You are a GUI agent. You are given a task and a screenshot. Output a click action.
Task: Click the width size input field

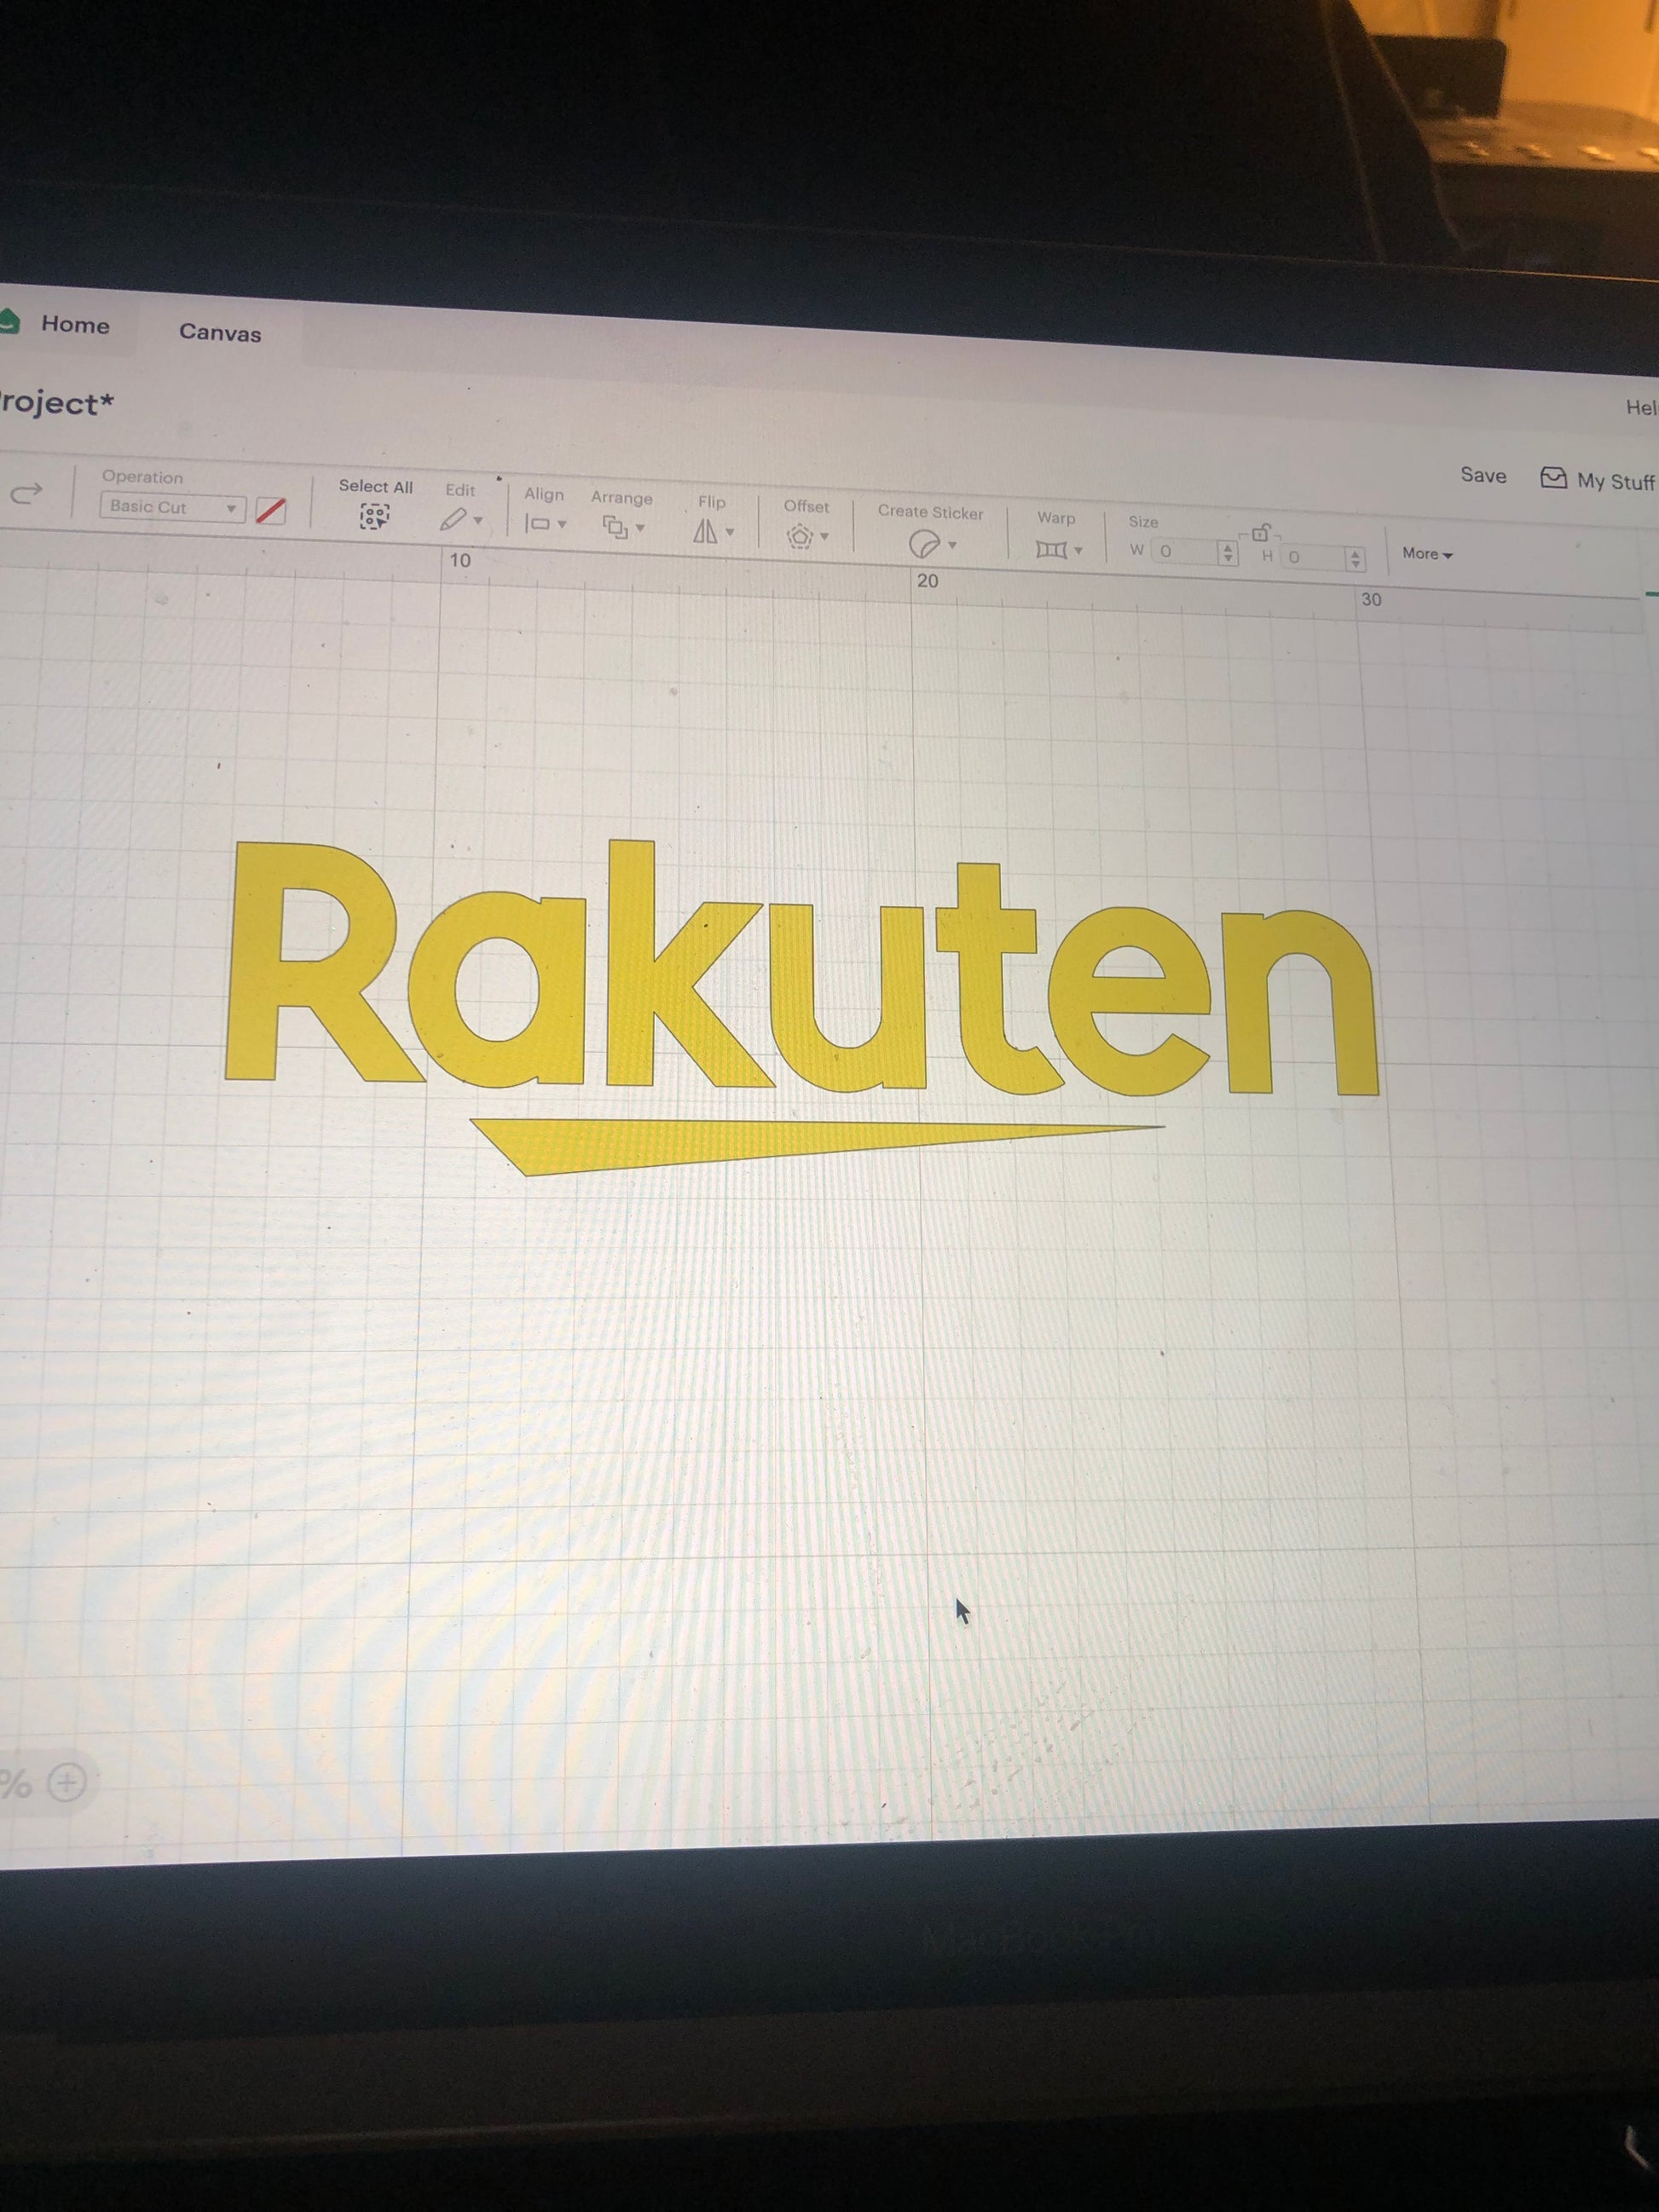pos(1184,551)
